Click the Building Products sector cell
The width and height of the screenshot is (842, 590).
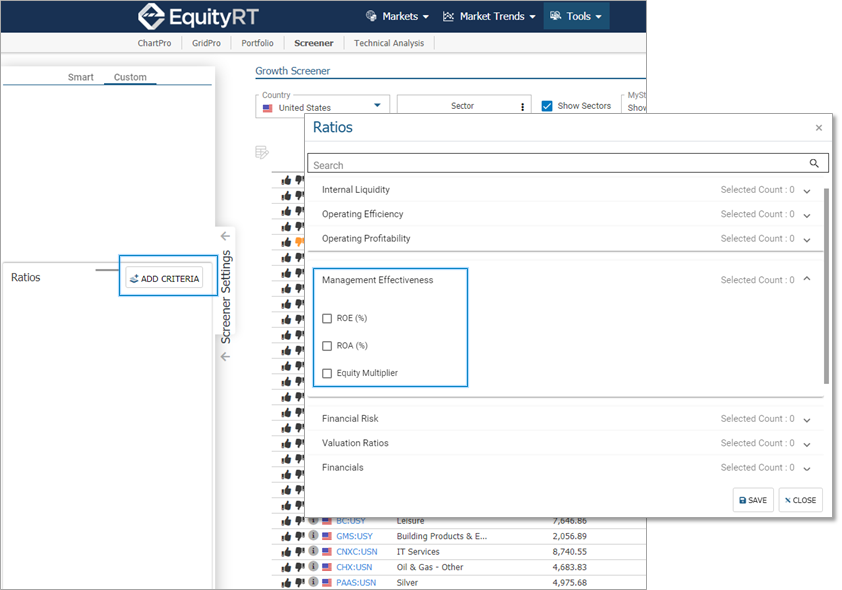[x=442, y=536]
